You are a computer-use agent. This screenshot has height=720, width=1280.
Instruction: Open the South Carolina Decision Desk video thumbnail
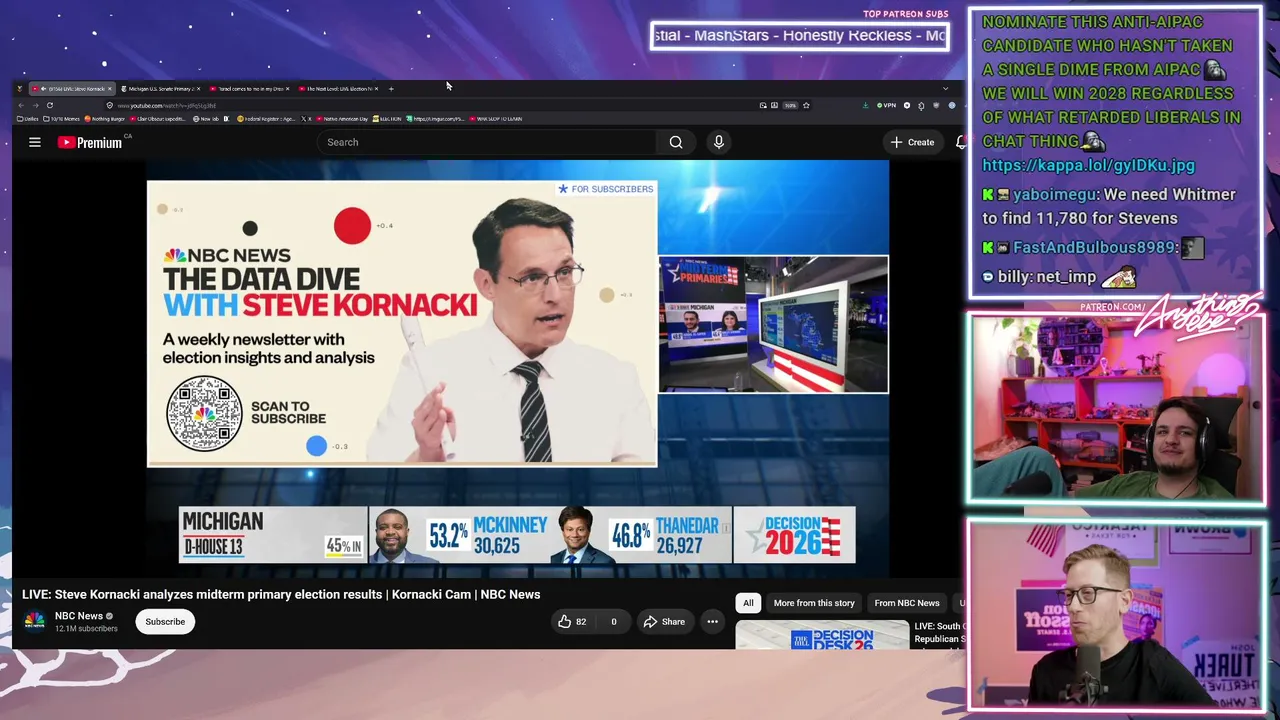(822, 635)
